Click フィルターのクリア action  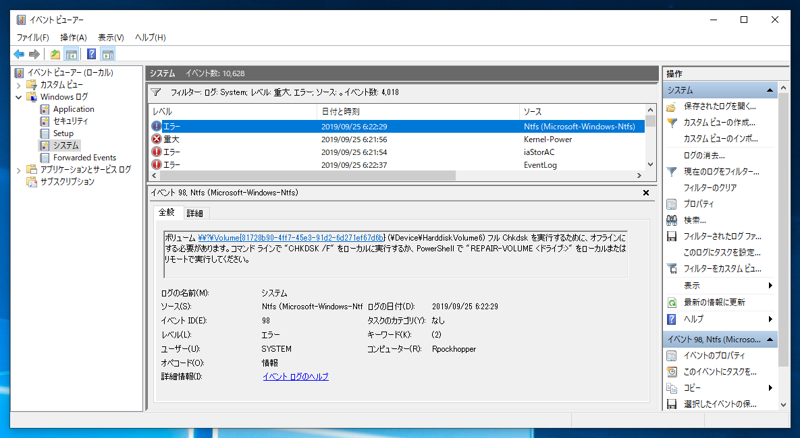(710, 188)
